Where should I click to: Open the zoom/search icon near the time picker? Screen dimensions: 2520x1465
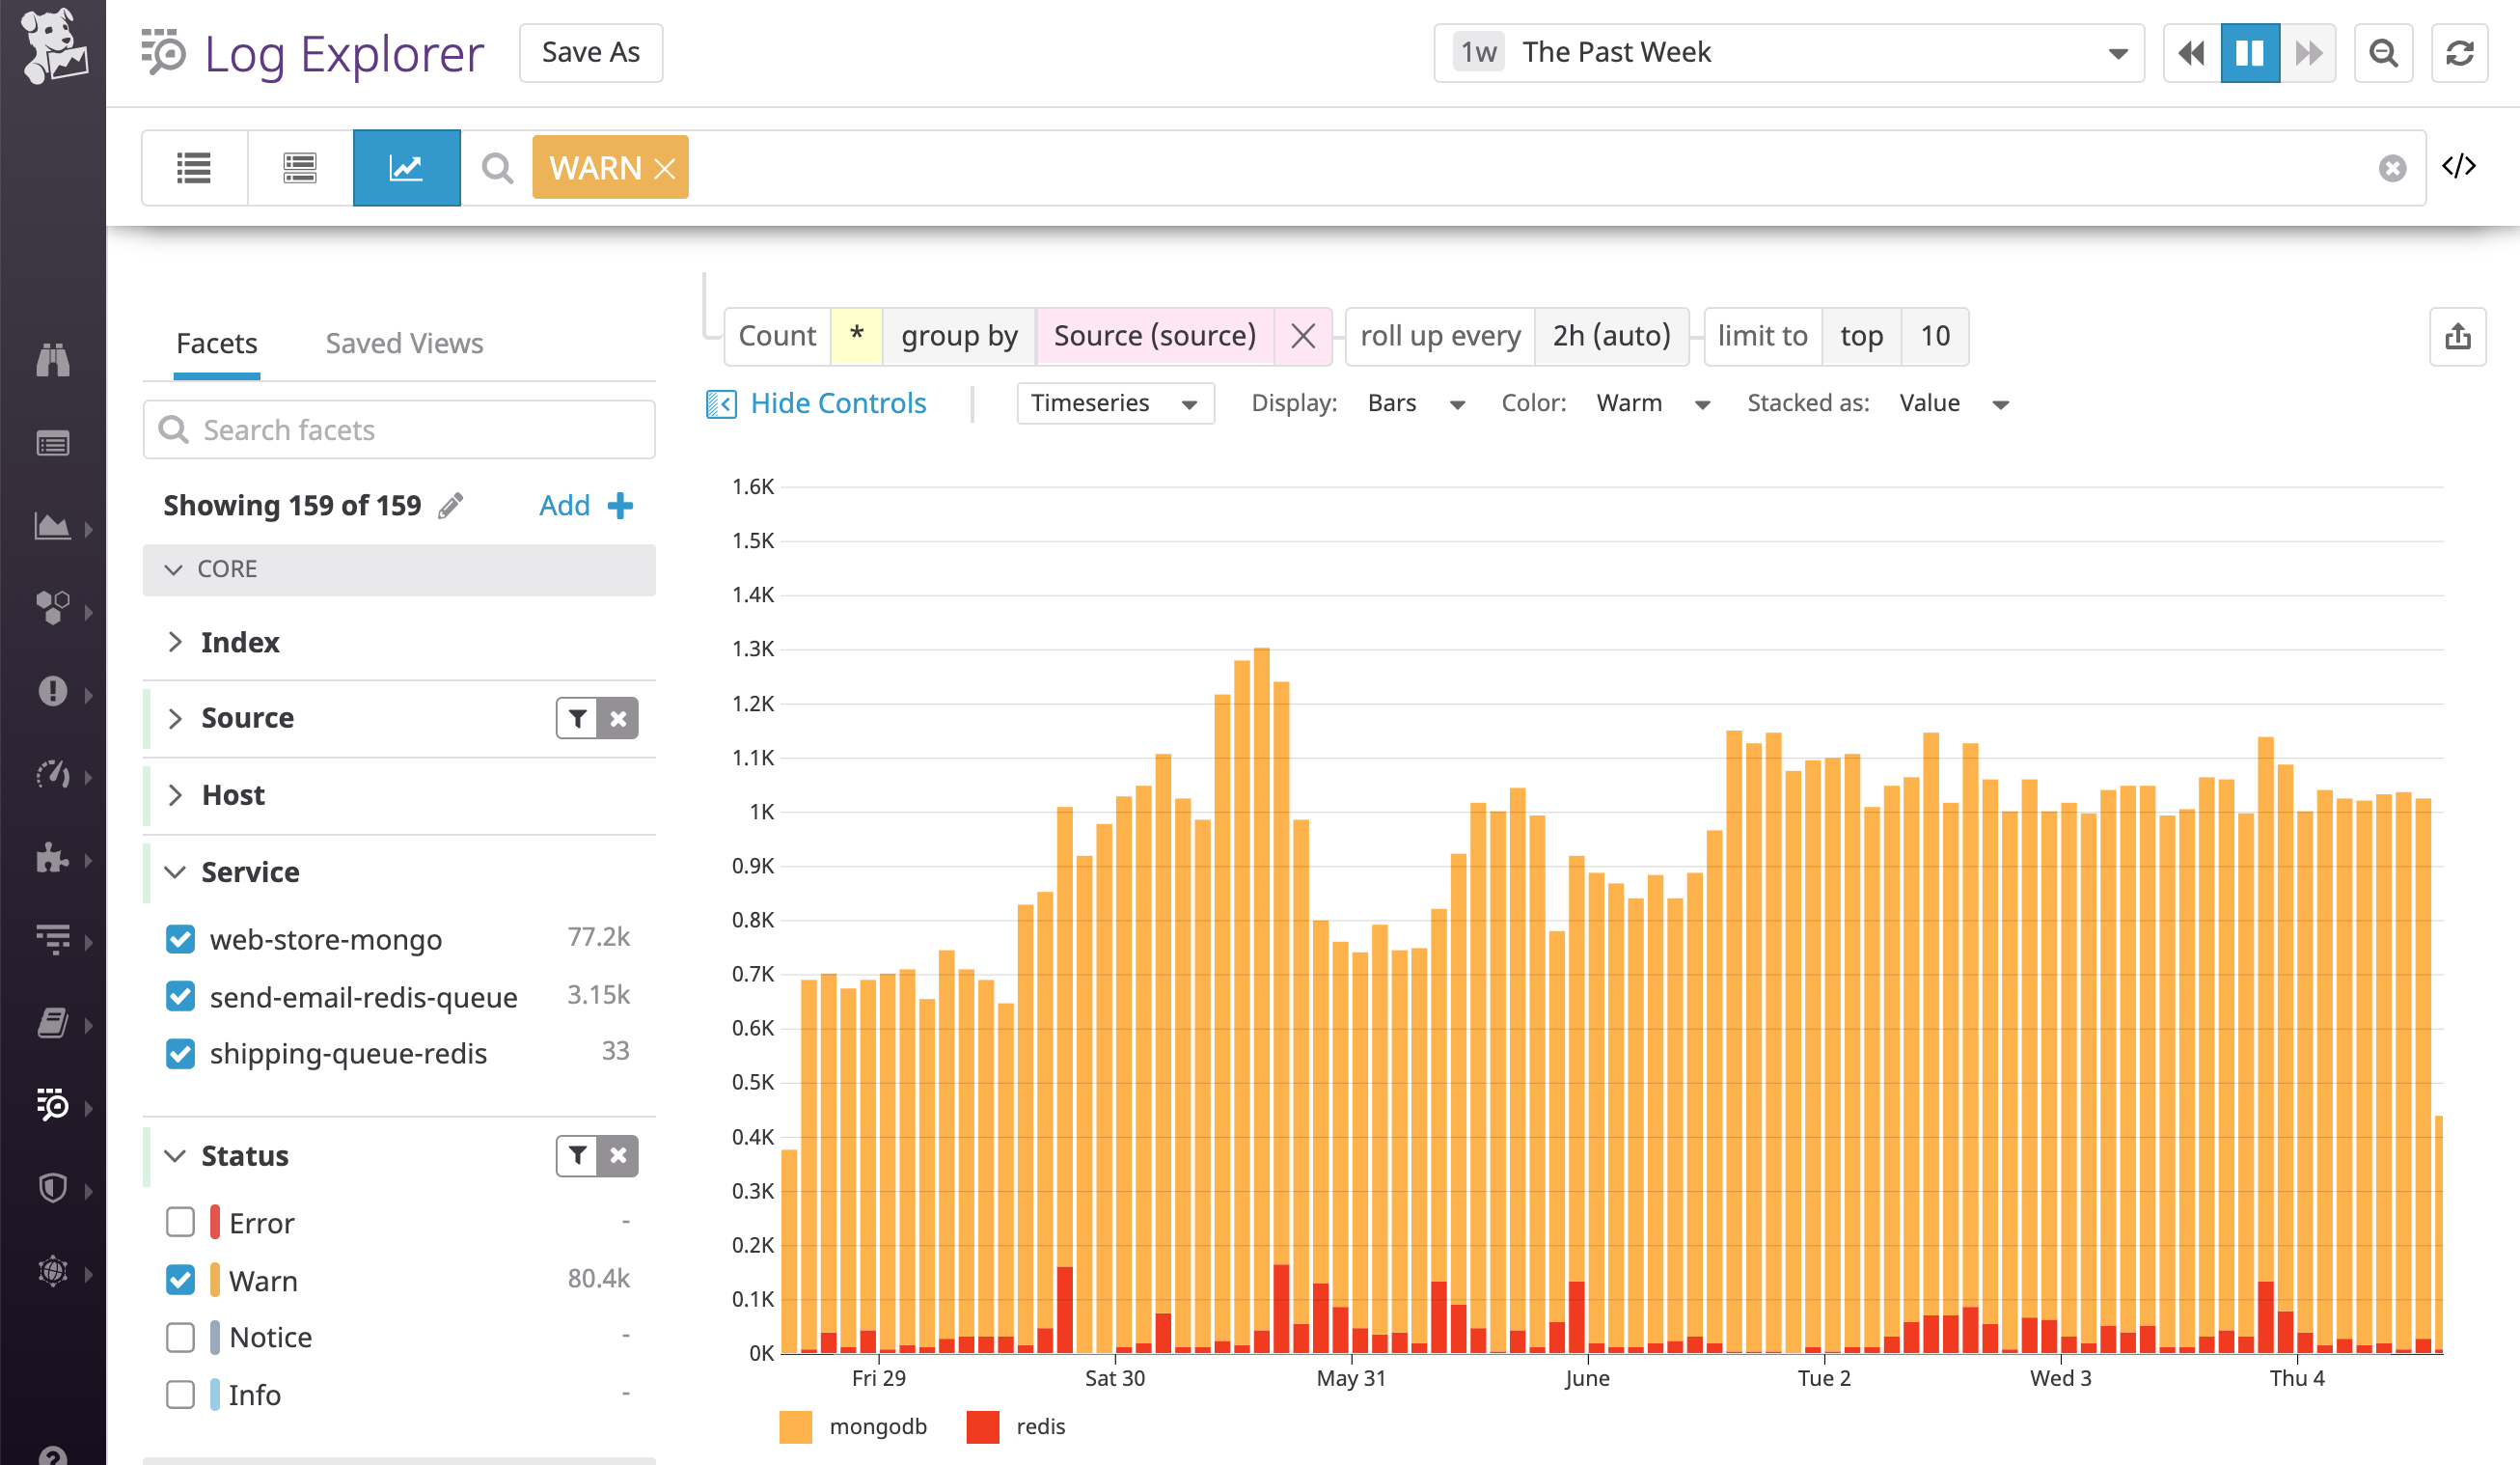[2383, 52]
